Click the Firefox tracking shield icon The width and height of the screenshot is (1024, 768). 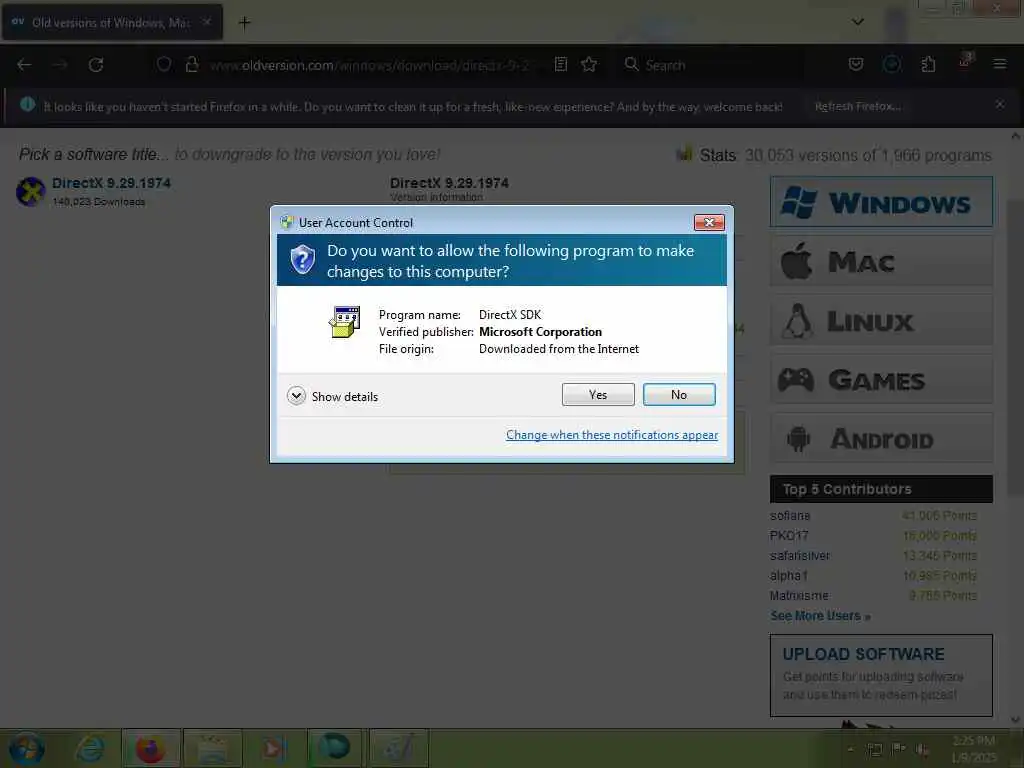coord(164,64)
